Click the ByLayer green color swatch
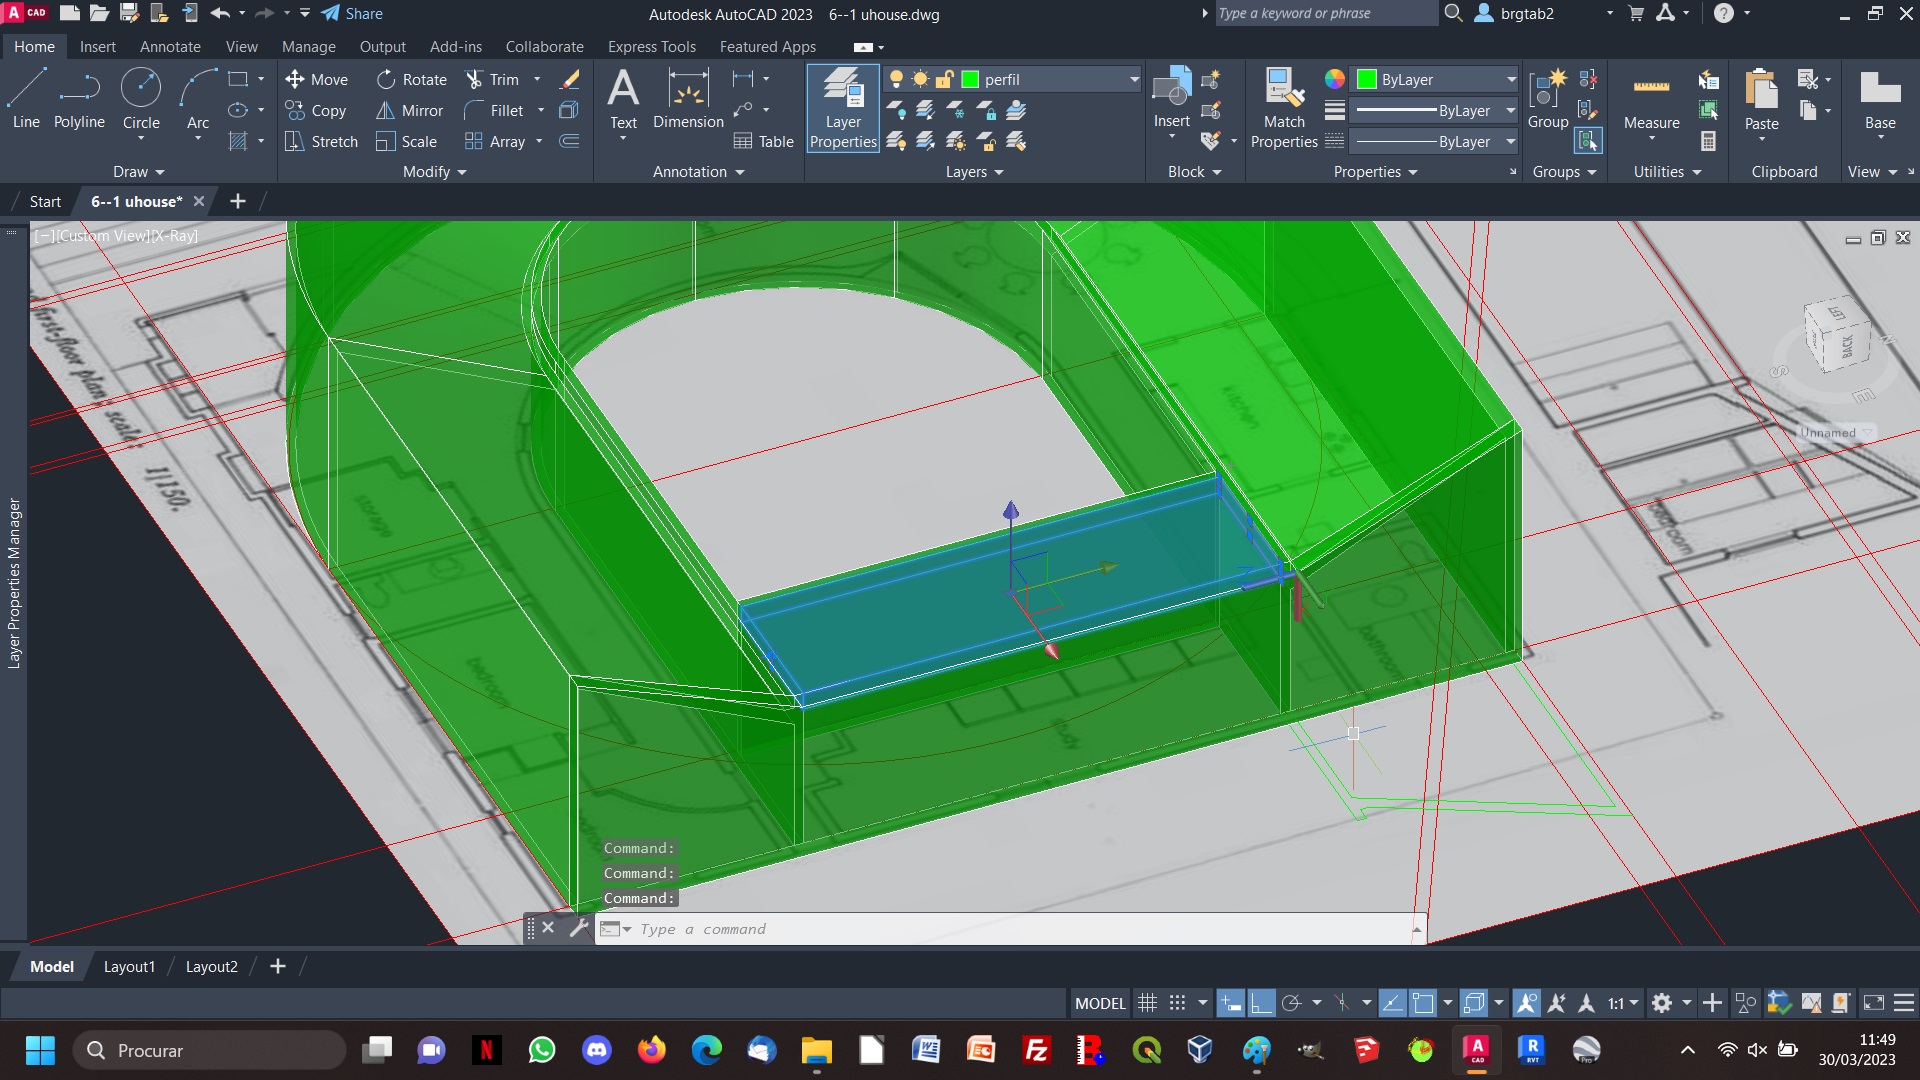Image resolution: width=1920 pixels, height=1080 pixels. pyautogui.click(x=1366, y=79)
